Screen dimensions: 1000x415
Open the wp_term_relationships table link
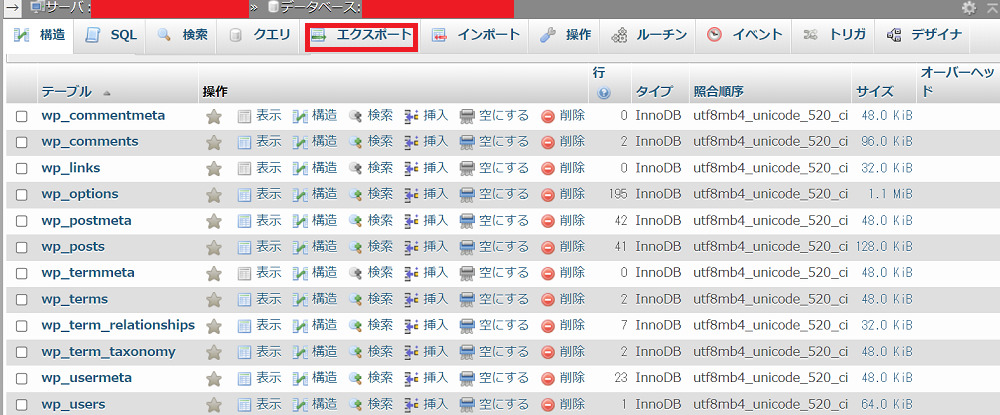[118, 325]
